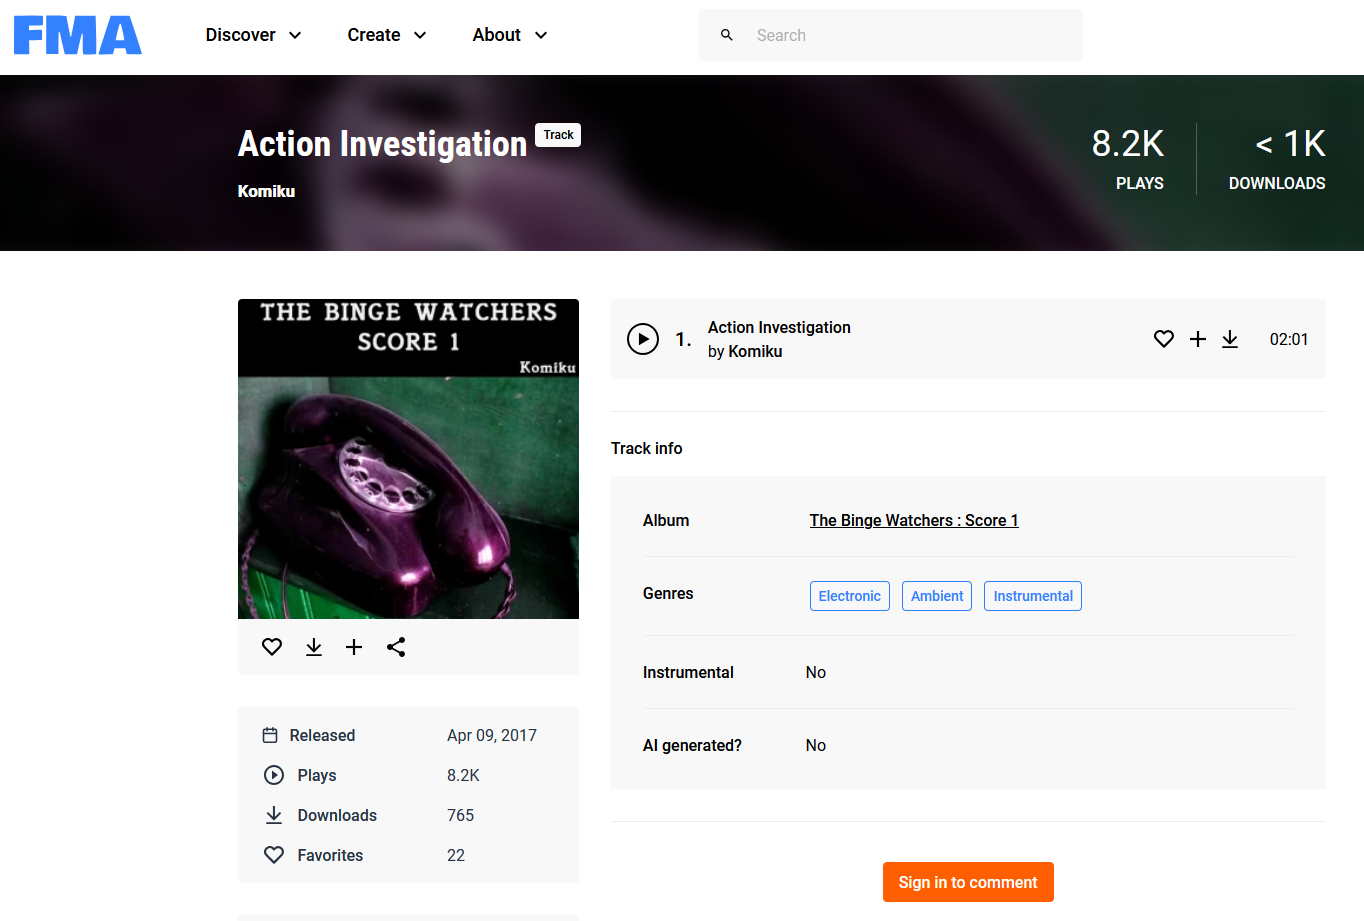
Task: Add track to playlist with plus icon in track row
Action: pos(1197,339)
